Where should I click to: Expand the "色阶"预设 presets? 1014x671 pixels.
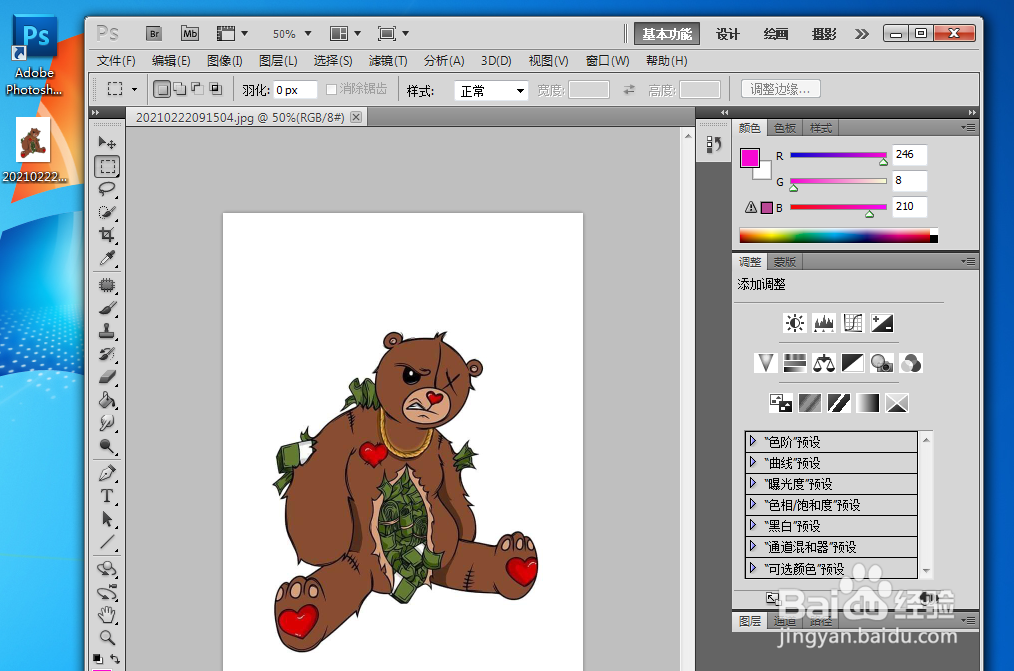tap(753, 442)
